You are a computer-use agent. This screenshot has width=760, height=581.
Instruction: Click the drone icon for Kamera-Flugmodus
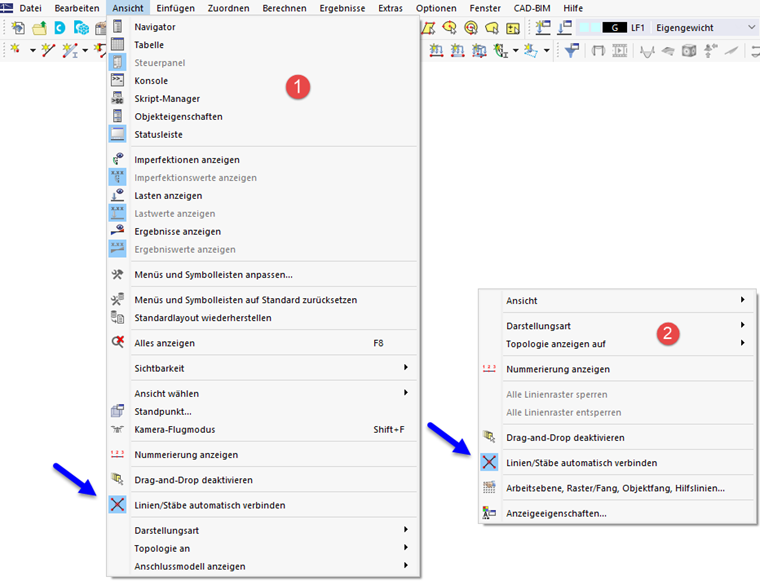point(117,429)
